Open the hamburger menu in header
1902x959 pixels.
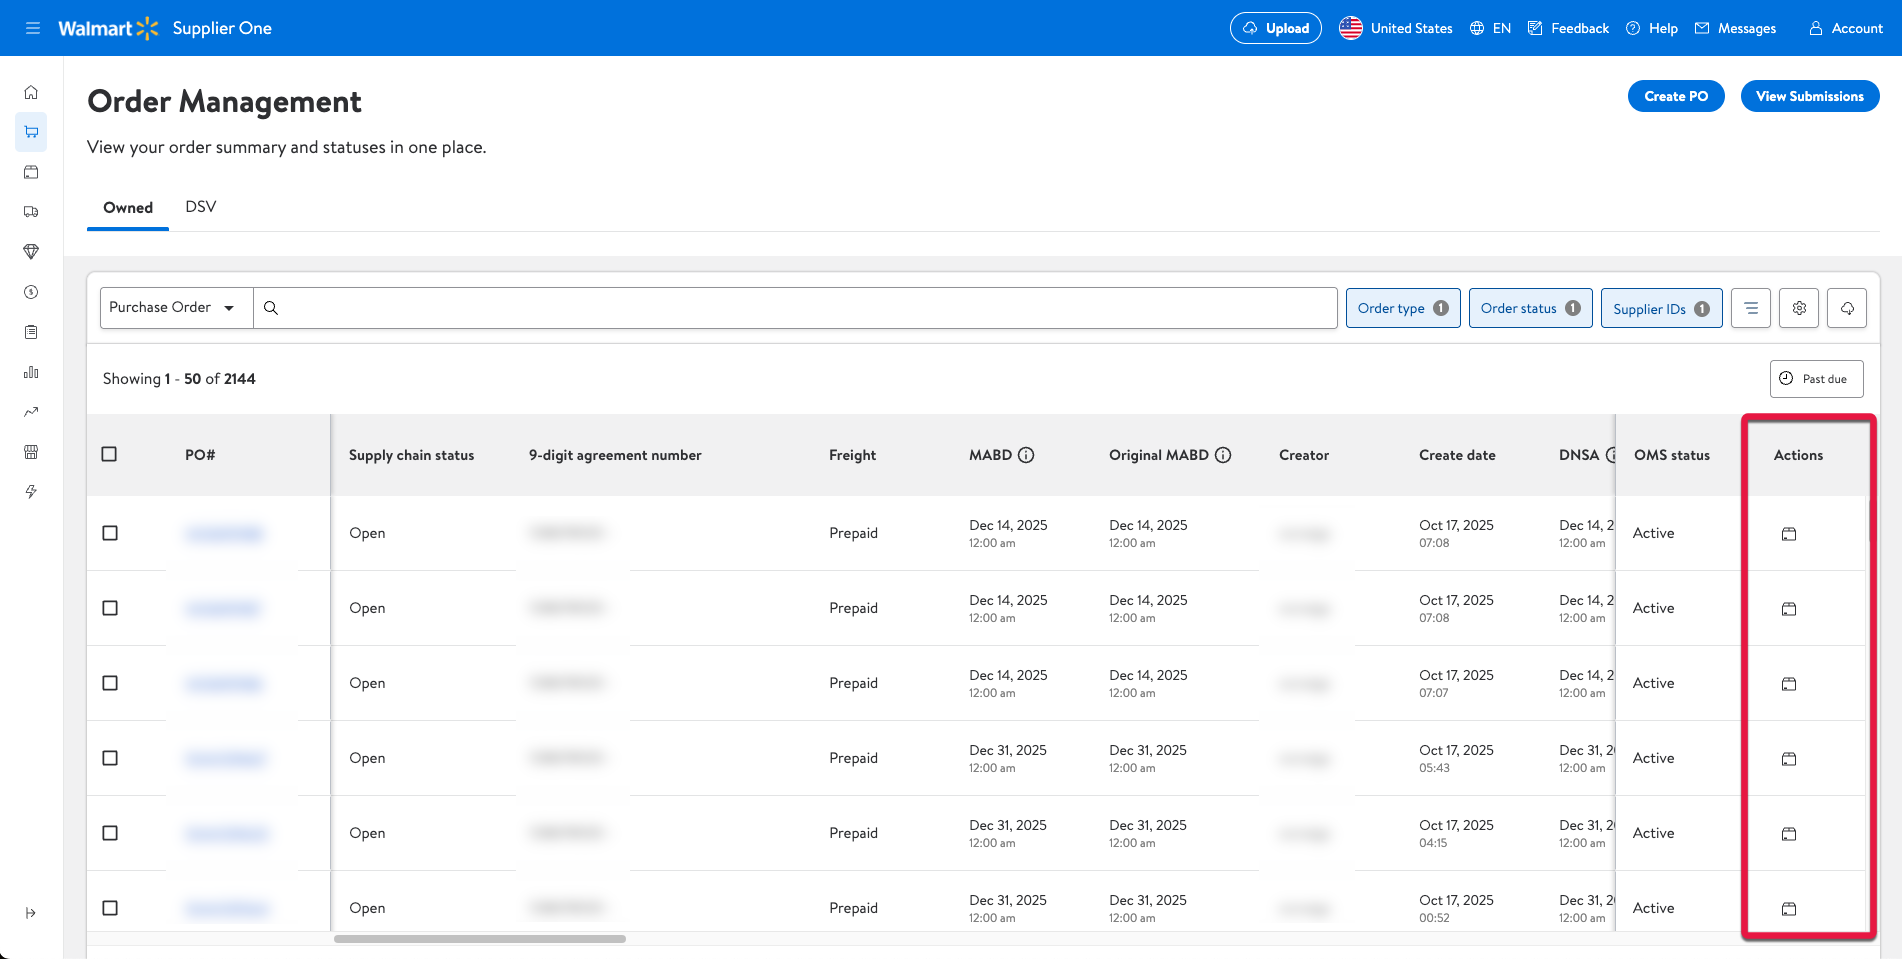(x=33, y=28)
